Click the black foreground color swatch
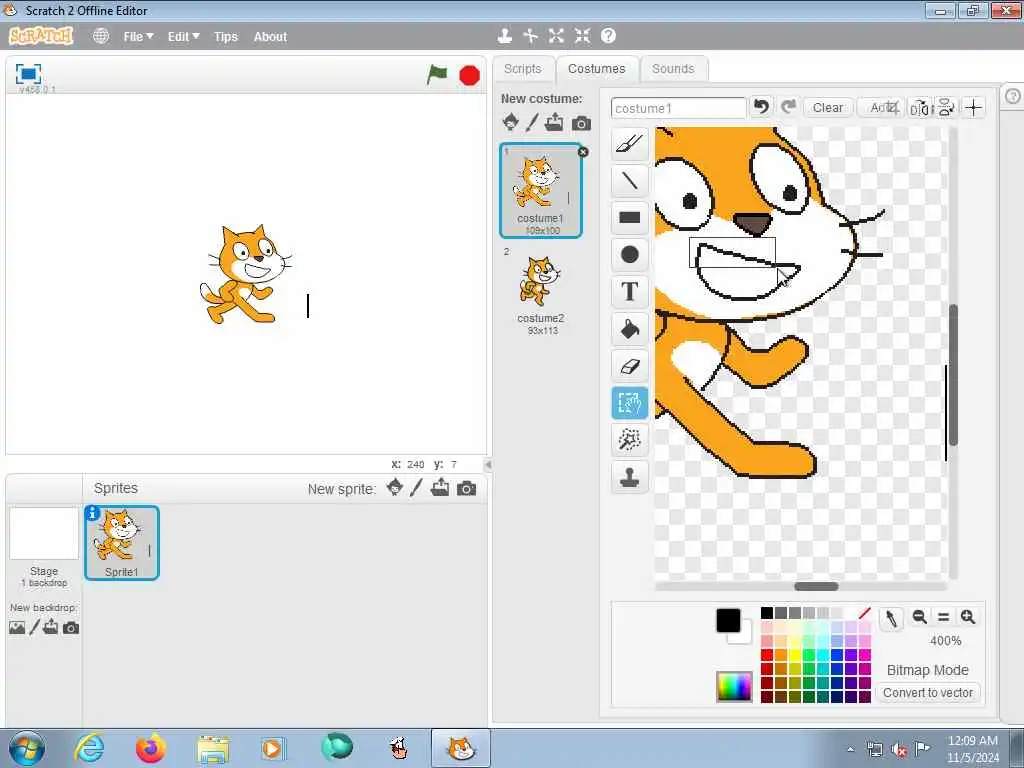This screenshot has width=1024, height=768. [728, 620]
